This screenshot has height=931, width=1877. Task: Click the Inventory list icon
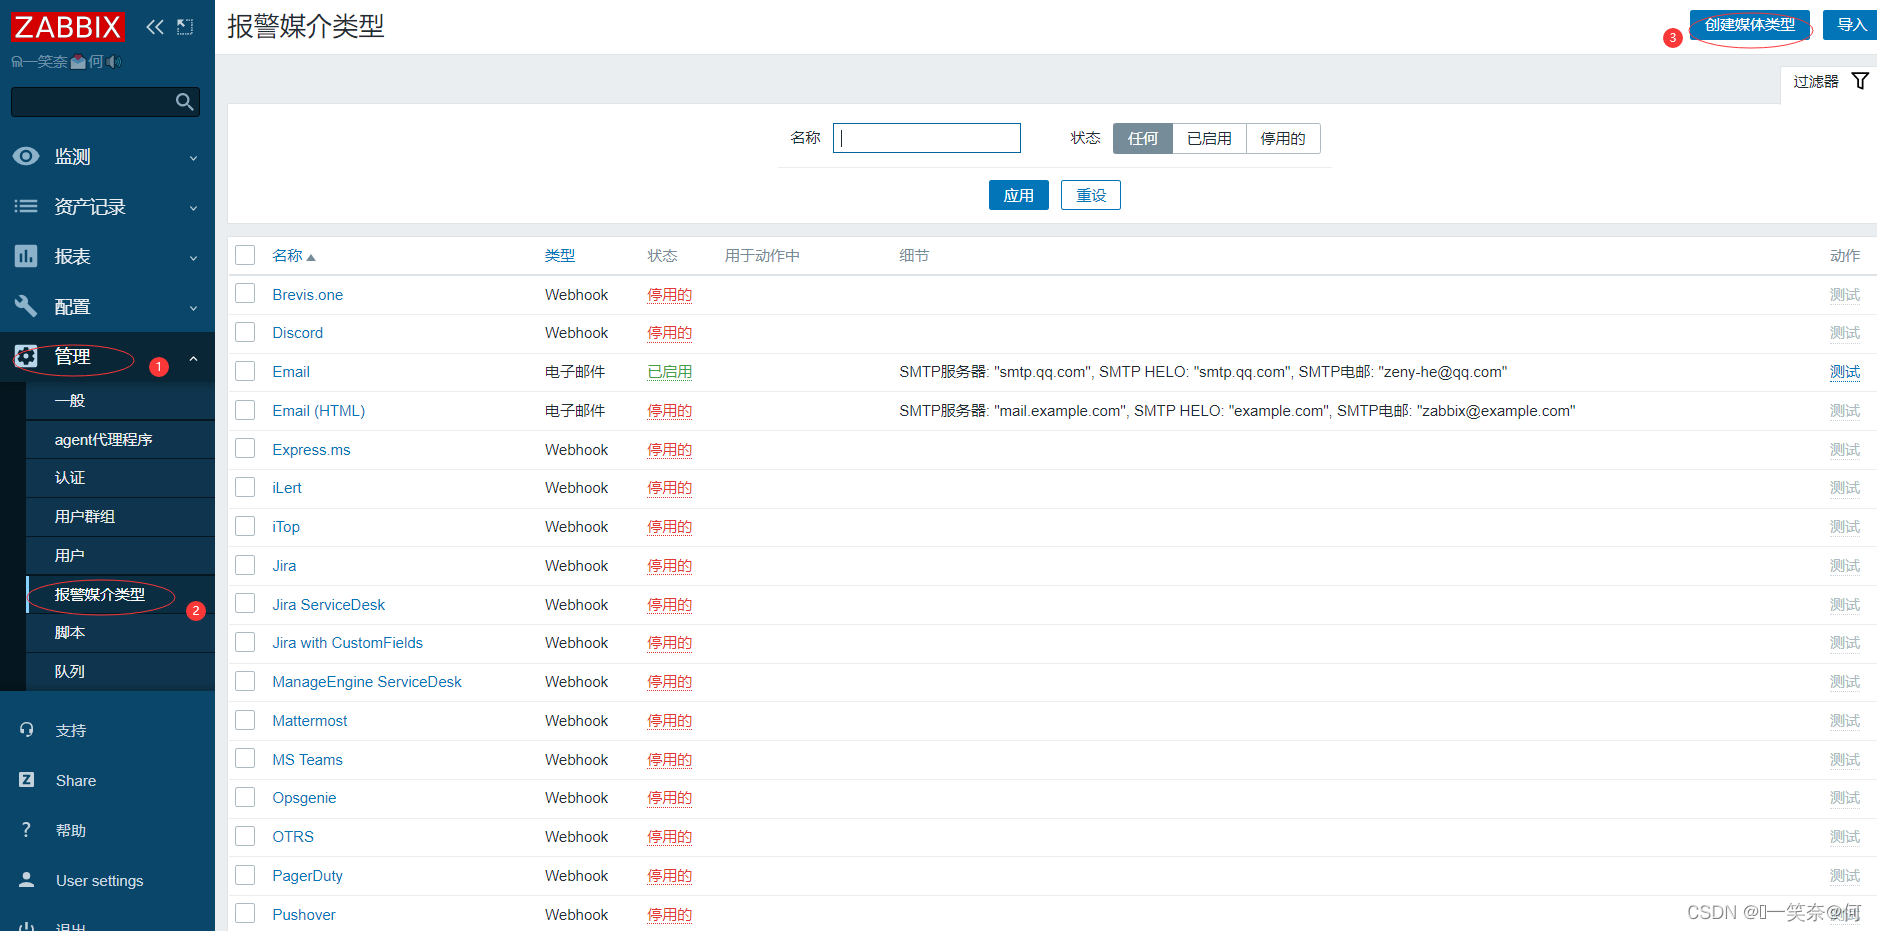tap(26, 206)
